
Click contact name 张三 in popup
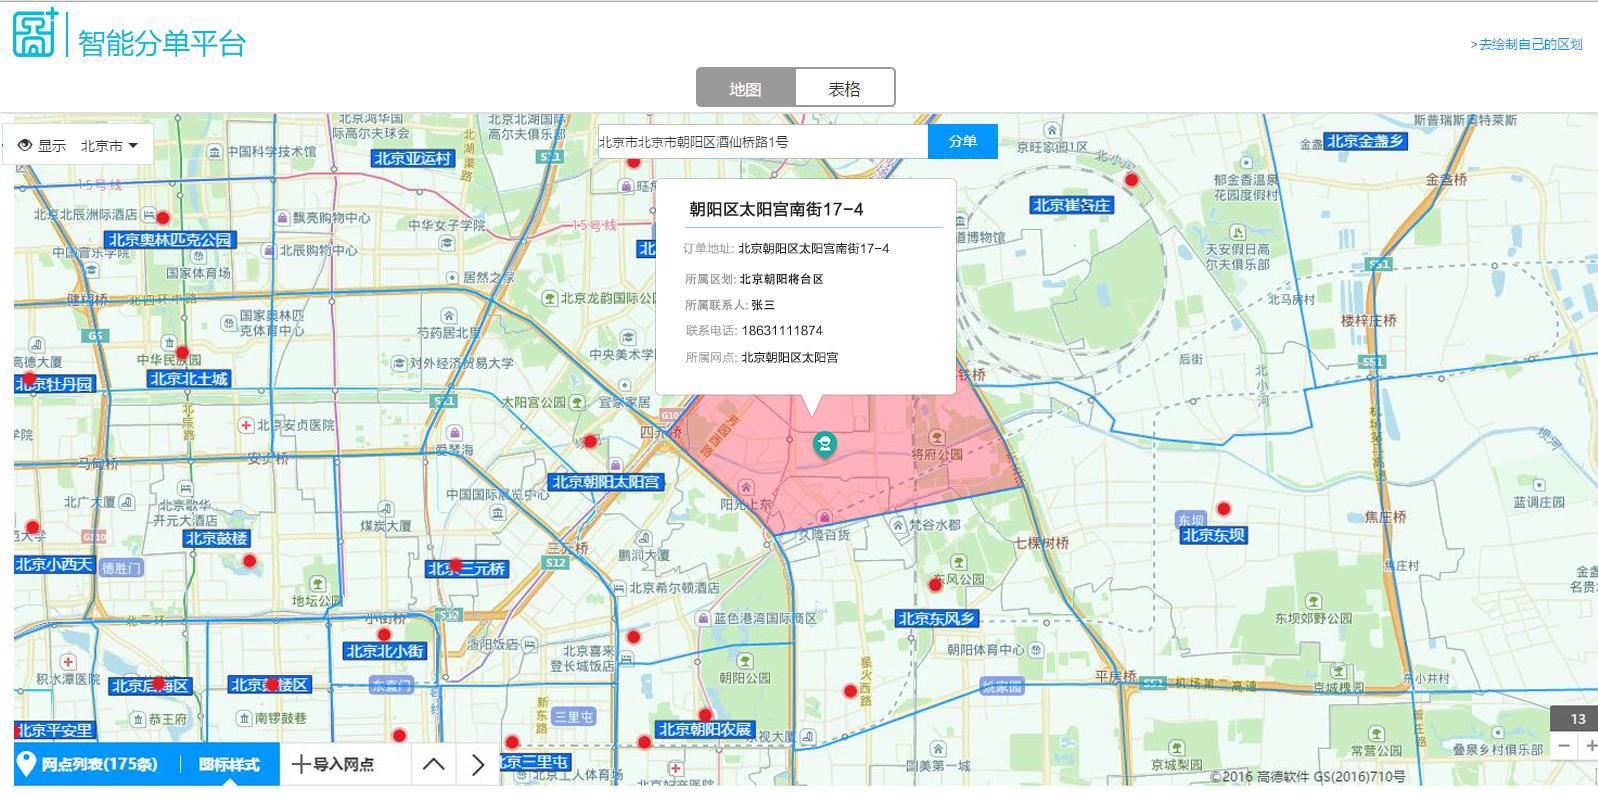[763, 305]
